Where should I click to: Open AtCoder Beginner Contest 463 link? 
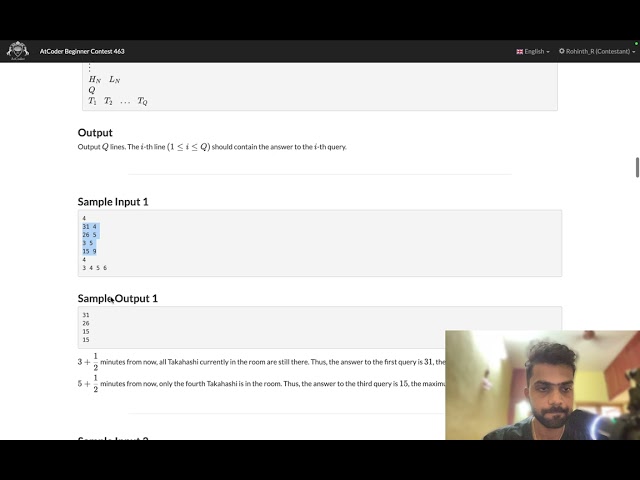pyautogui.click(x=82, y=51)
